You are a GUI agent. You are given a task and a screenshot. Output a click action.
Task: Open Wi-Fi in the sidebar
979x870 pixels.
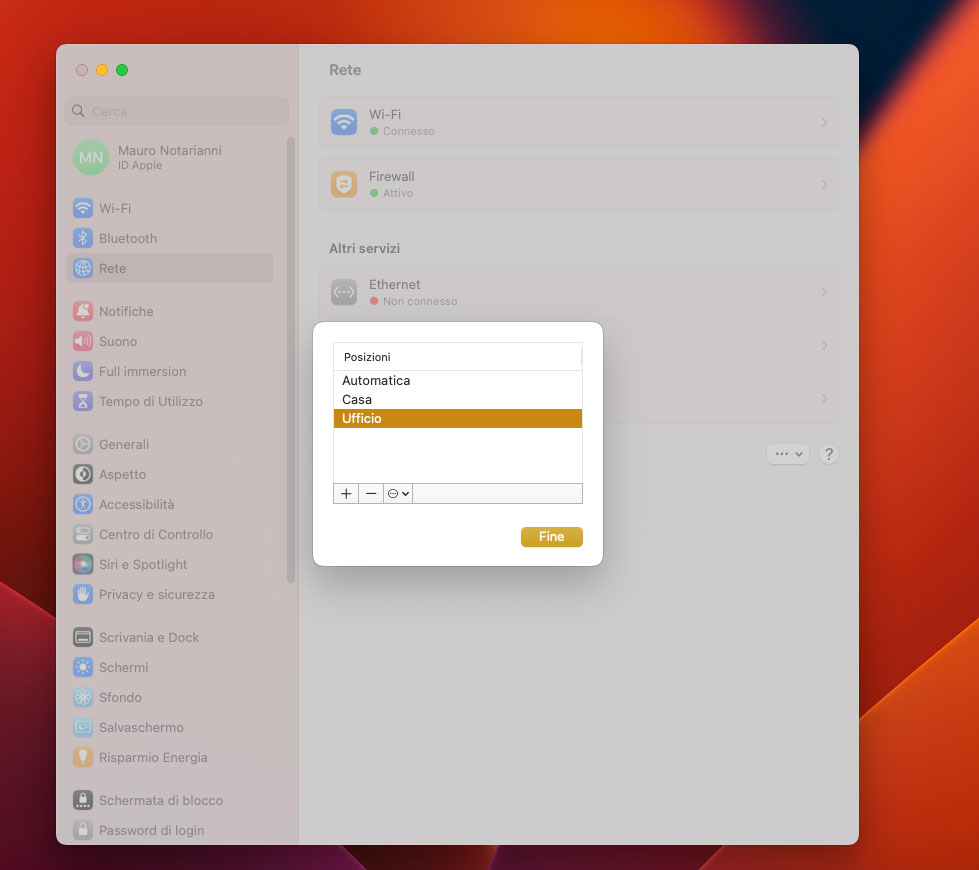pos(169,208)
